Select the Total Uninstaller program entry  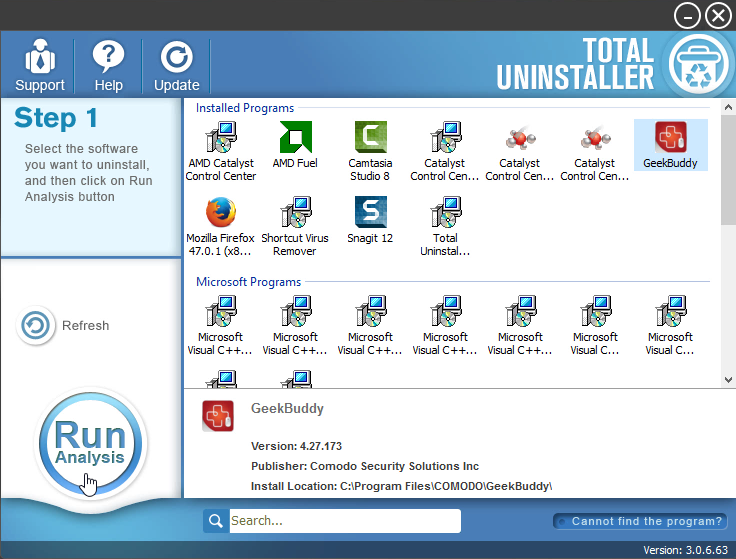(445, 226)
